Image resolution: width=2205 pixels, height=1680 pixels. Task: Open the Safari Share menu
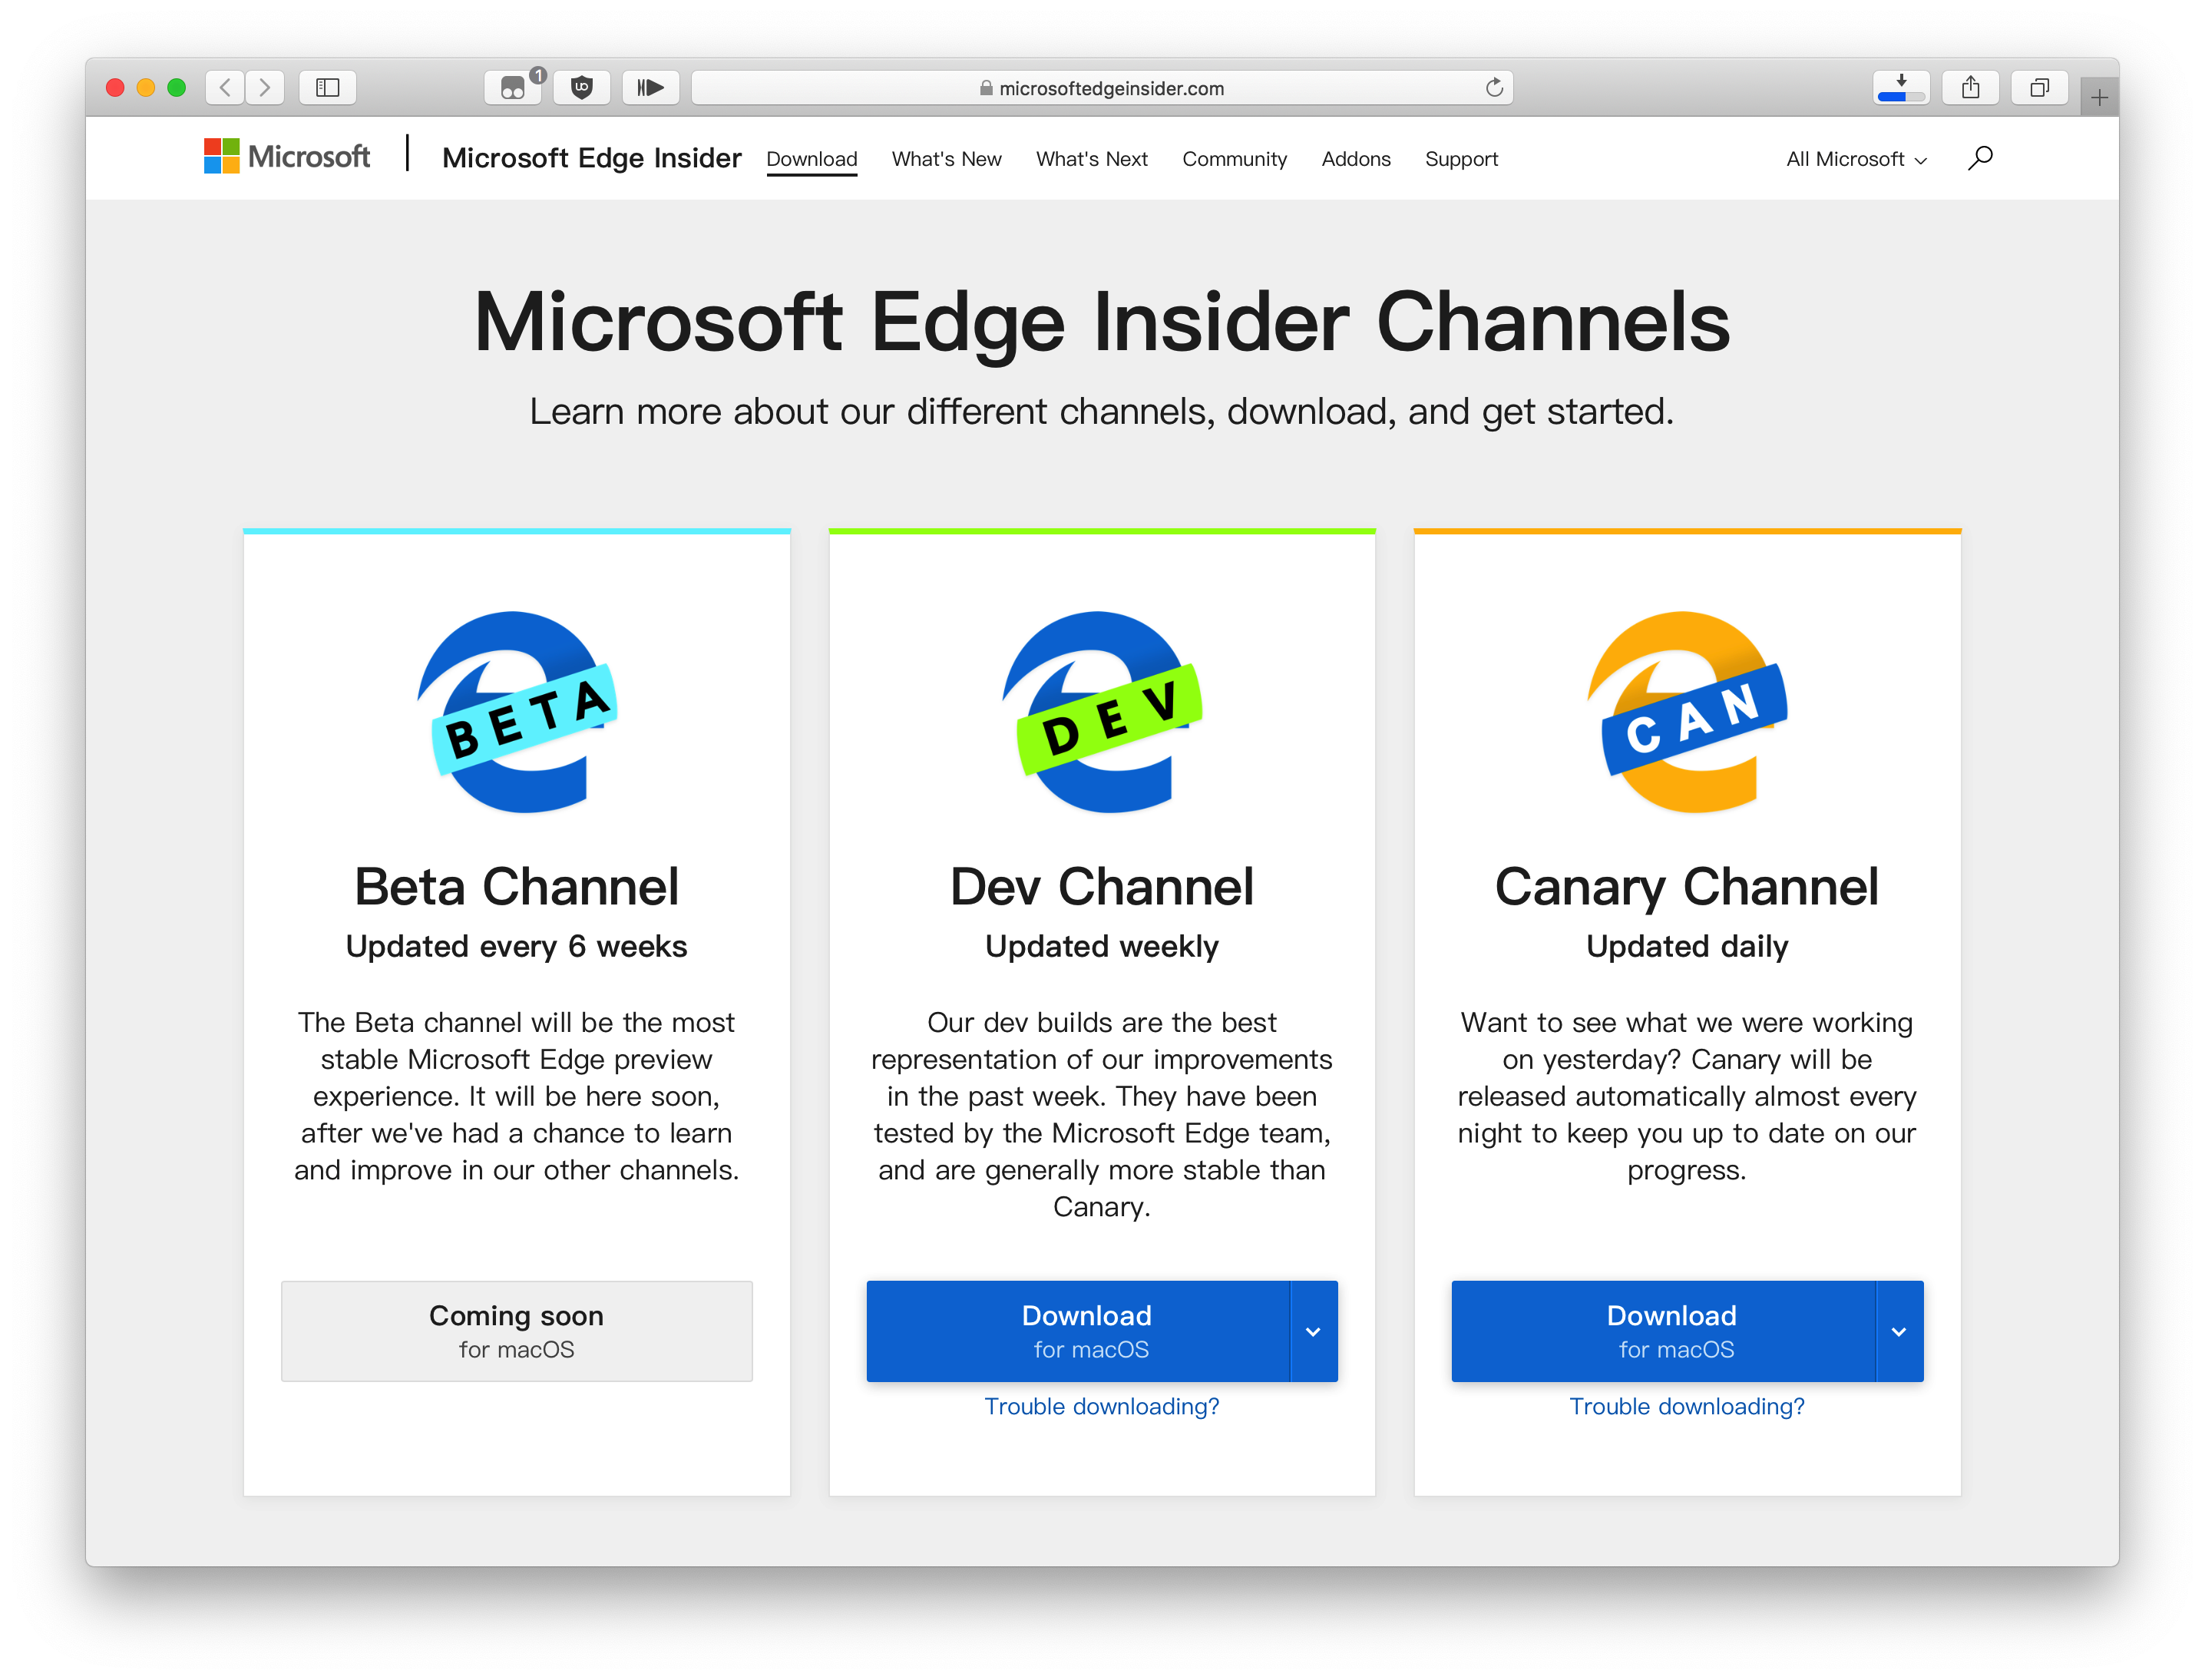(1970, 88)
